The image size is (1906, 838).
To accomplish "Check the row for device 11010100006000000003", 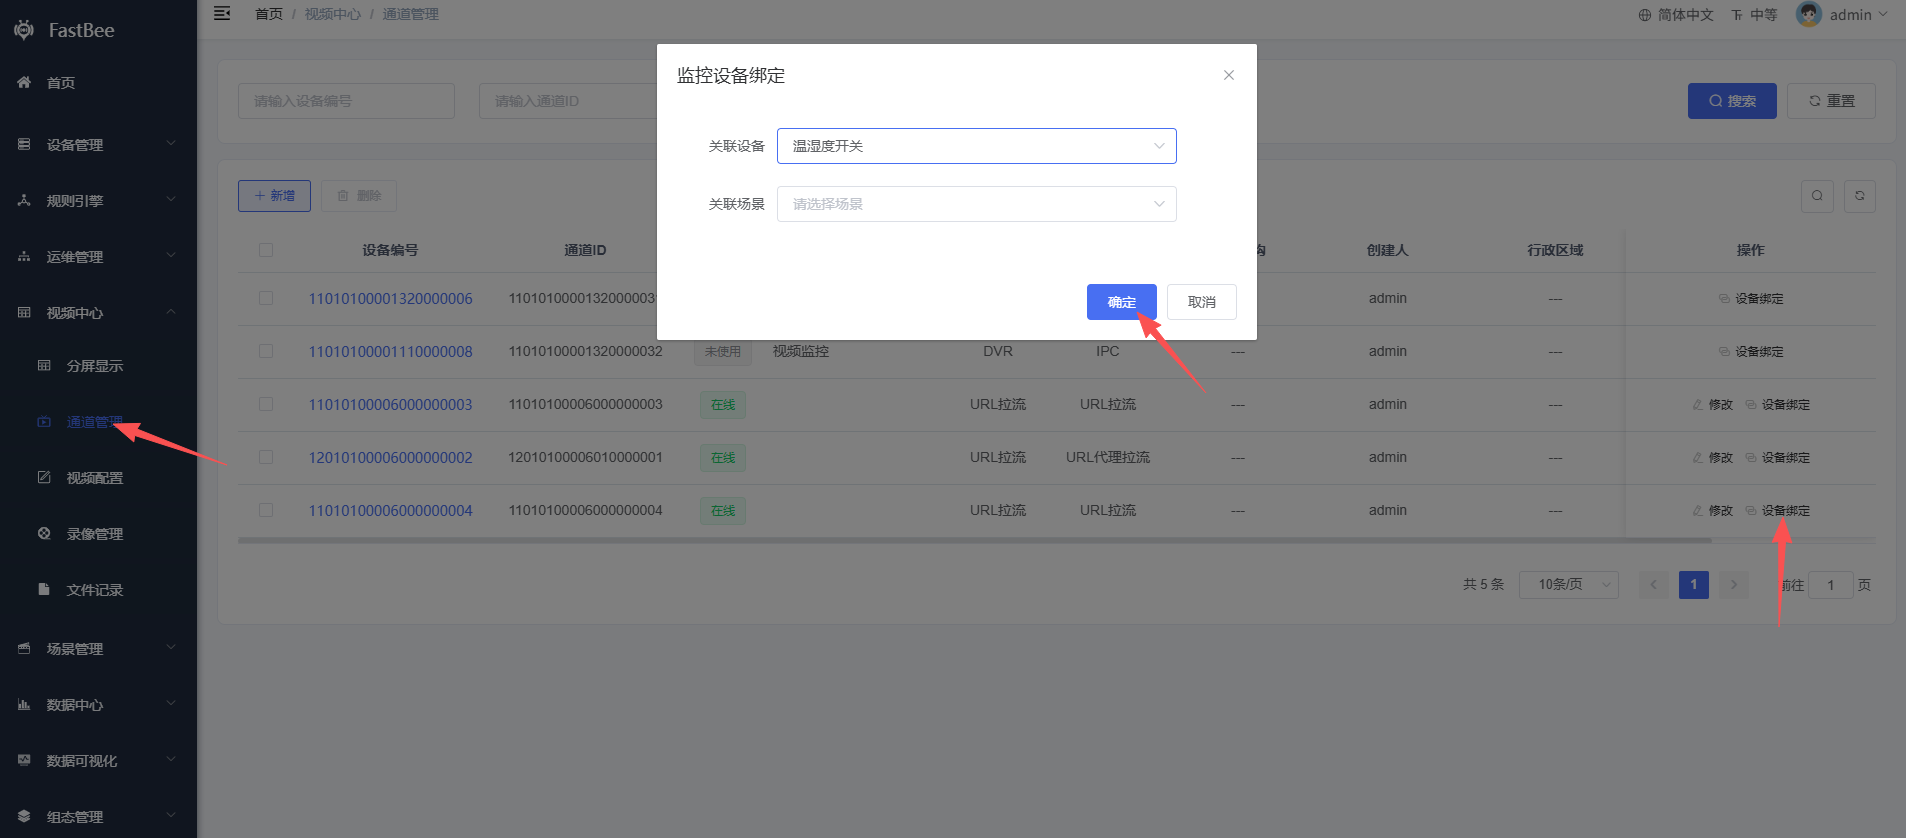I will [266, 404].
